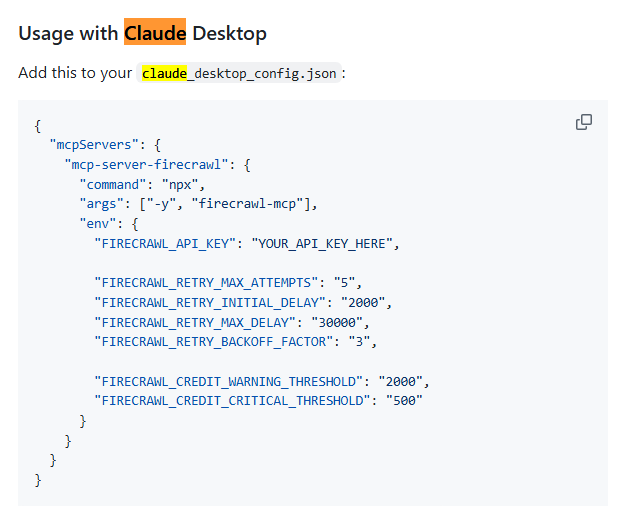The height and width of the screenshot is (519, 632).
Task: Click the highlighted word Claude in heading
Action: click(155, 33)
